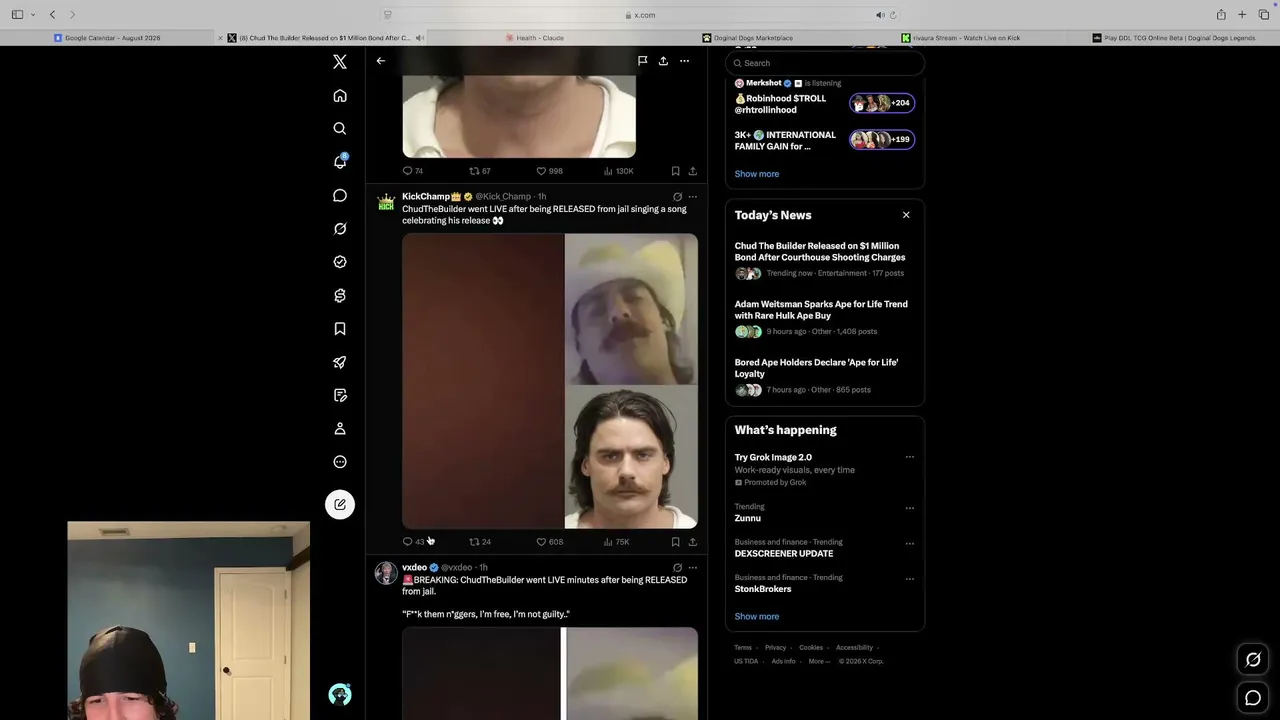Viewport: 1280px width, 720px height.
Task: Open options for DEXSCREENER UPDATE trend
Action: (909, 544)
